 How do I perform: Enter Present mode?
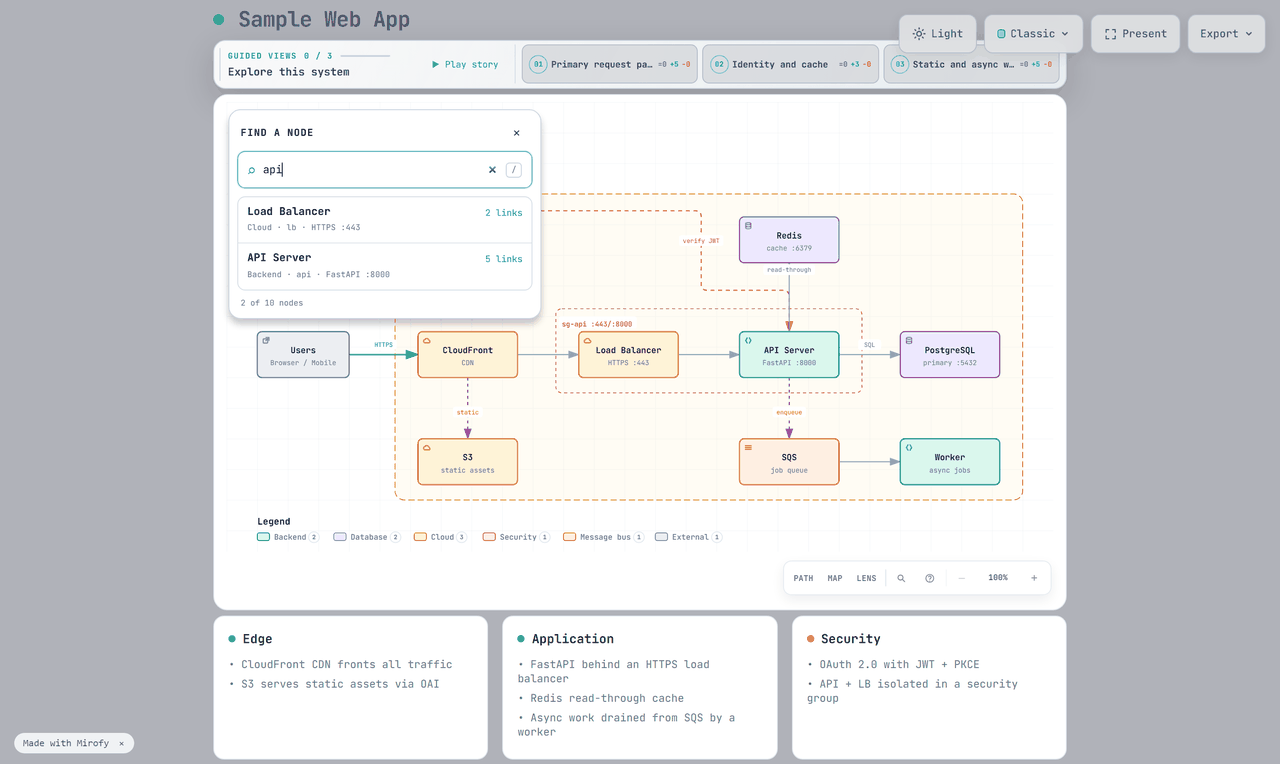click(1135, 34)
